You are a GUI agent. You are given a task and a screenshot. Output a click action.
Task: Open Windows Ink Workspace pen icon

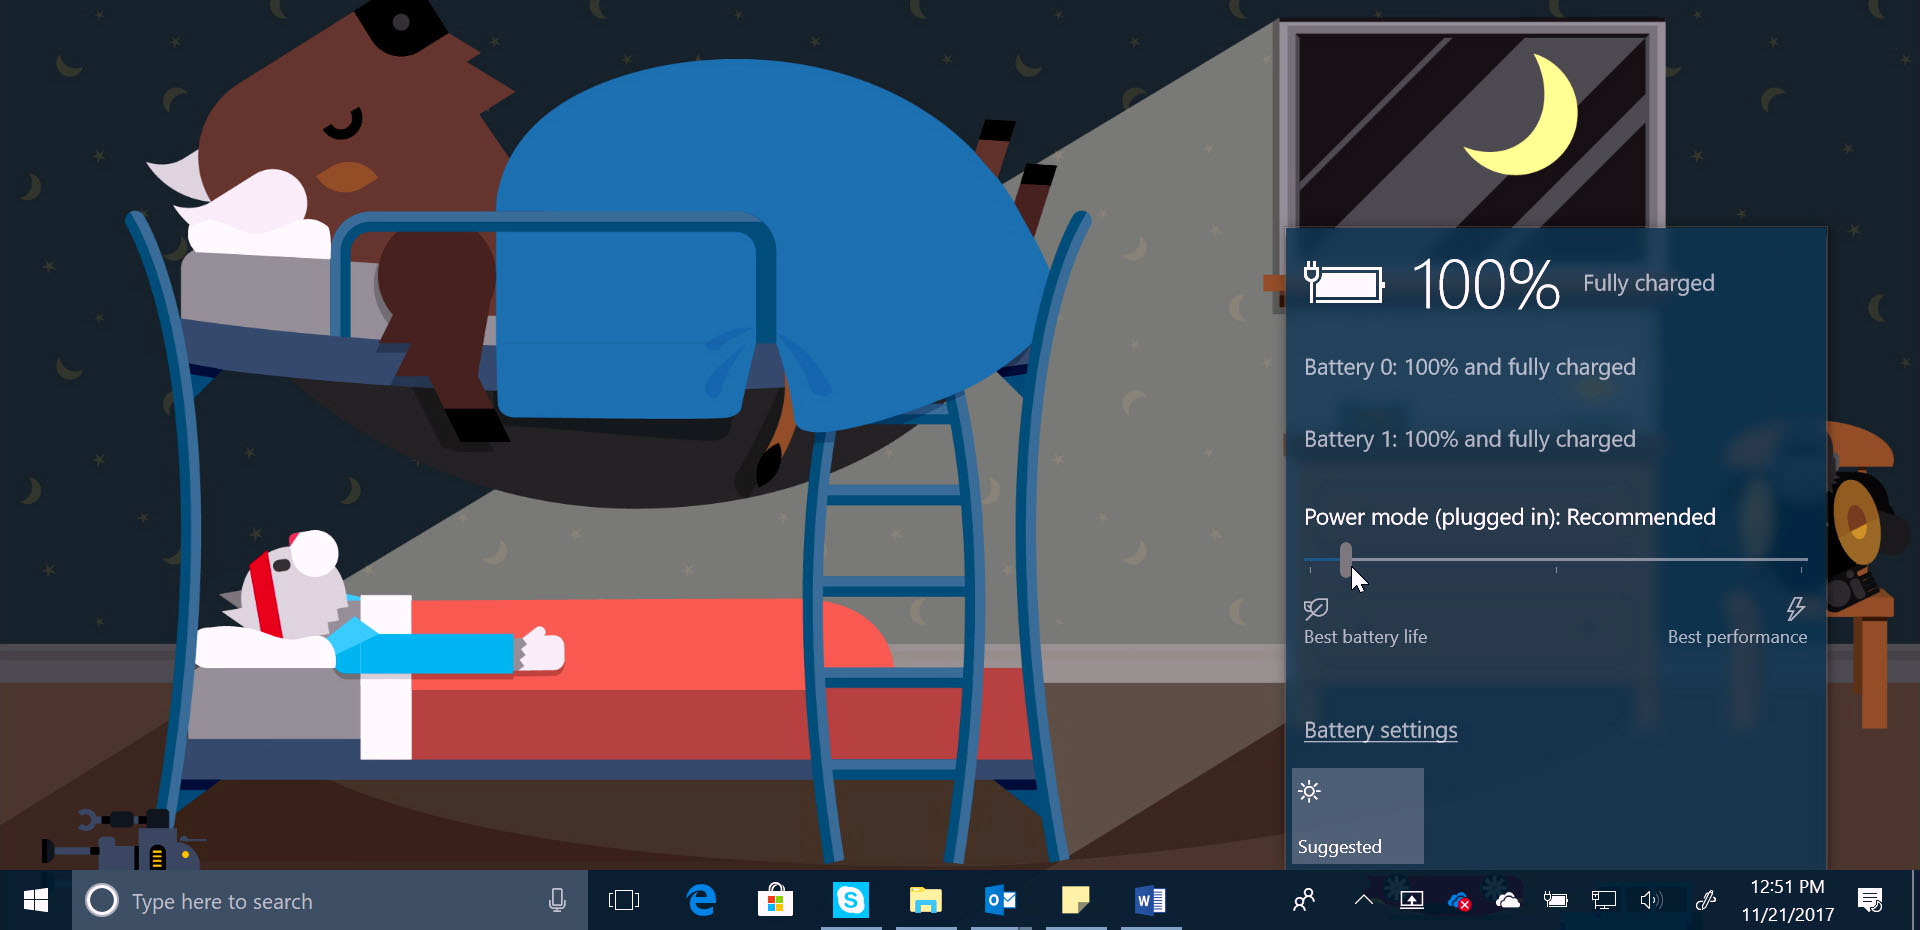1706,901
